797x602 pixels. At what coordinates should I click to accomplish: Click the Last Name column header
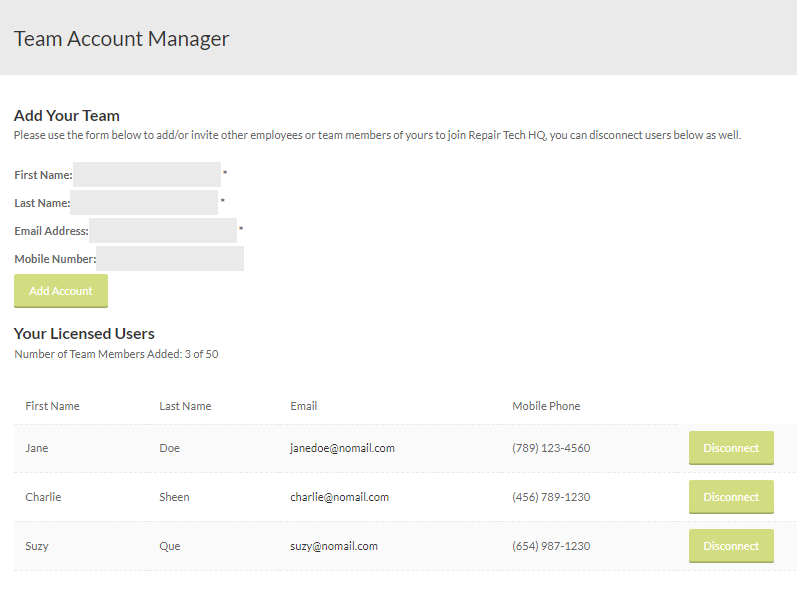tap(185, 406)
